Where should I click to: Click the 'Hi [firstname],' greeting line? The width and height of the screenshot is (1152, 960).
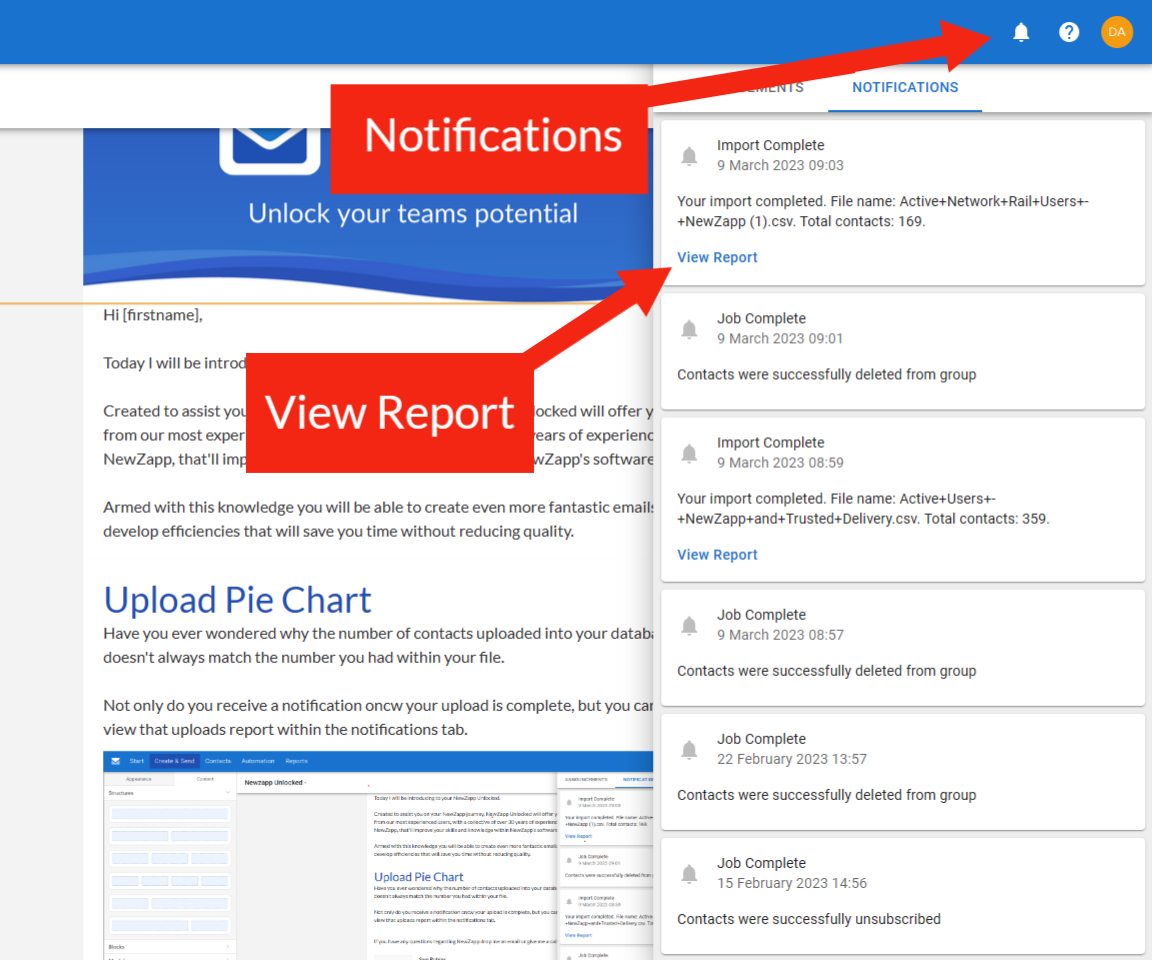(x=152, y=315)
